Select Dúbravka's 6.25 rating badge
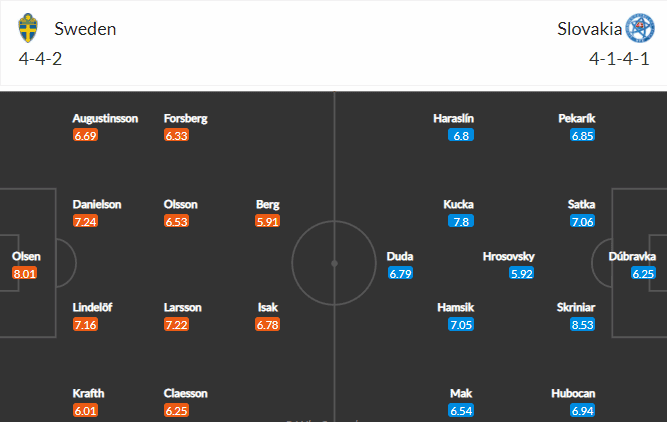The width and height of the screenshot is (667, 422). coord(643,274)
